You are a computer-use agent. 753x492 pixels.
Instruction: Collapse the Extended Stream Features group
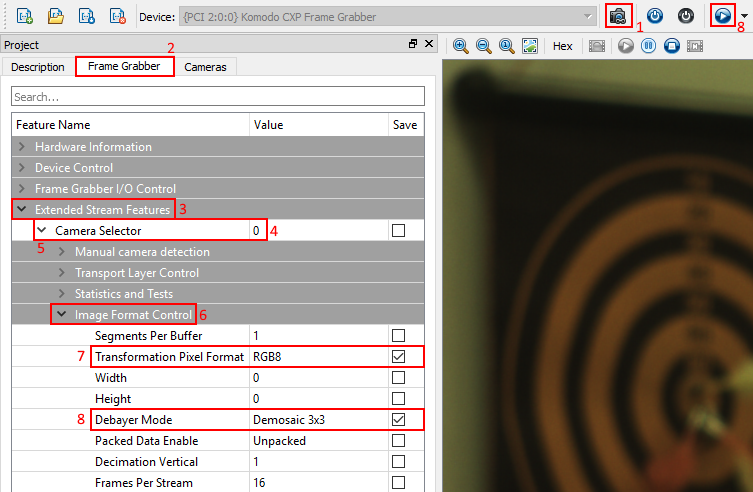point(22,210)
